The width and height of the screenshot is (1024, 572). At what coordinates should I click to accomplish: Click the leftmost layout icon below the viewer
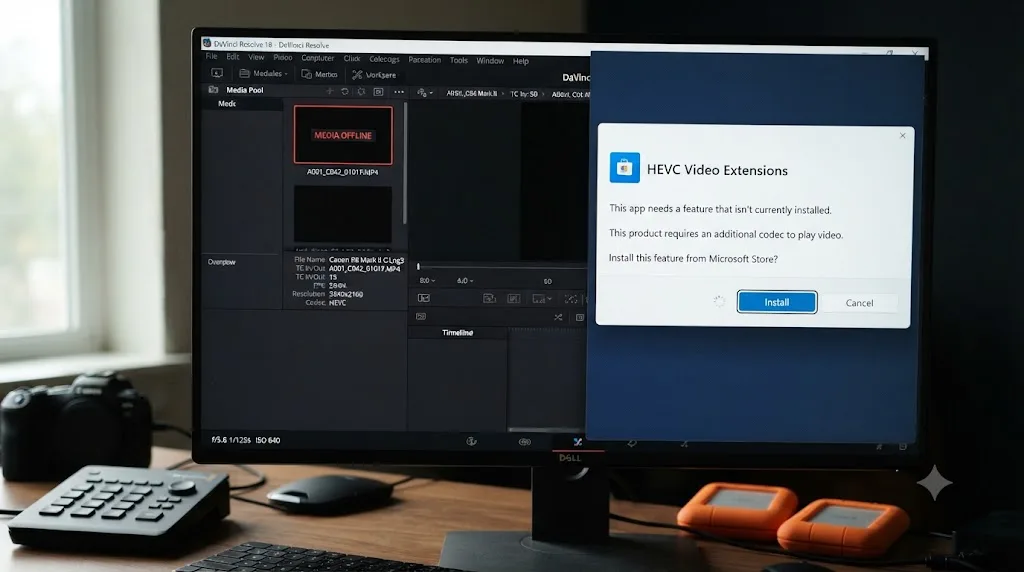coord(424,298)
